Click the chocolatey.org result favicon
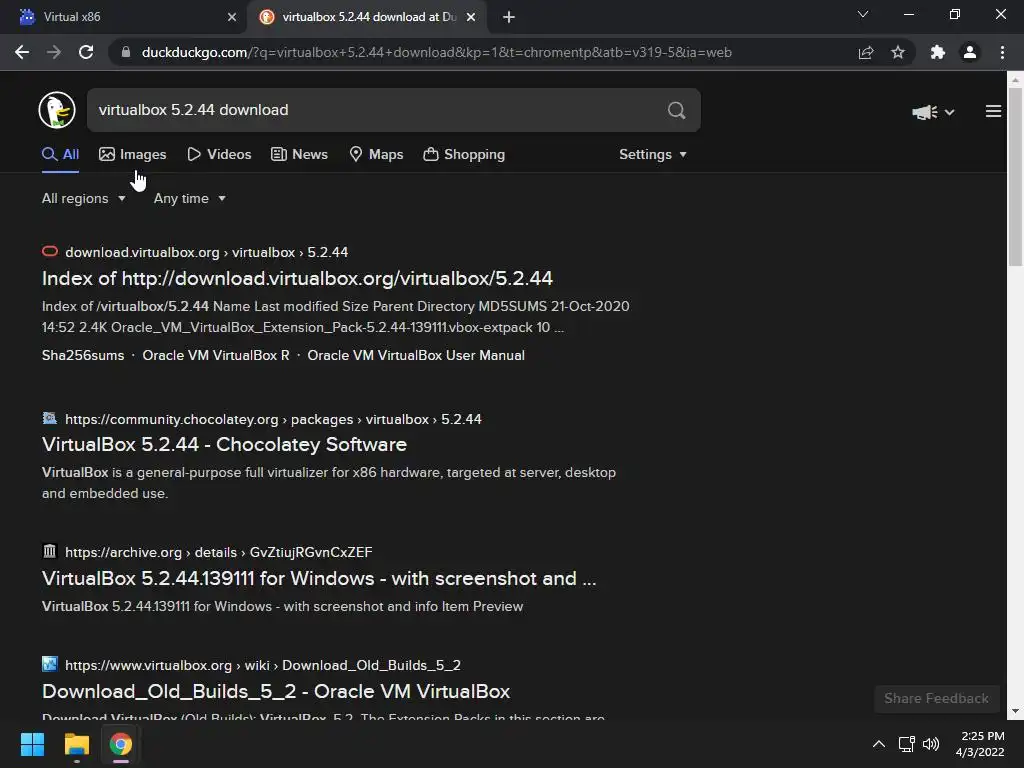The width and height of the screenshot is (1024, 768). [50, 418]
